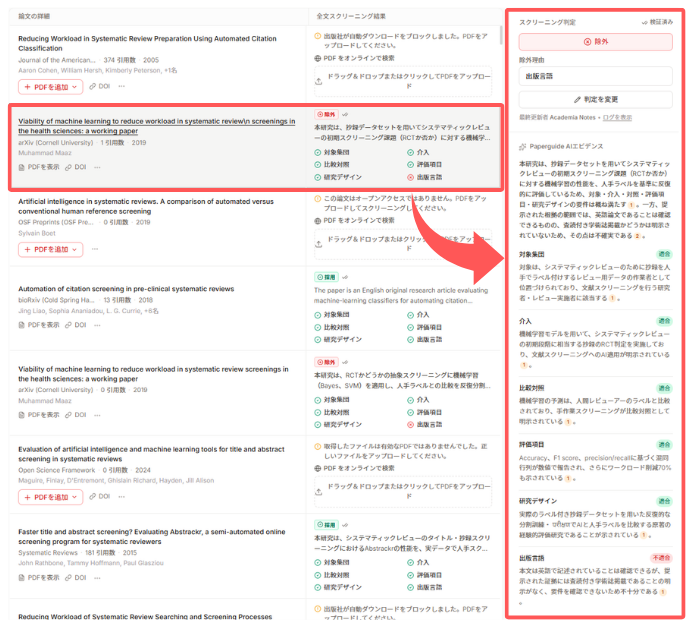Click verified check icon beside Faster title 採用 badge
The image size is (695, 630).
point(345,525)
